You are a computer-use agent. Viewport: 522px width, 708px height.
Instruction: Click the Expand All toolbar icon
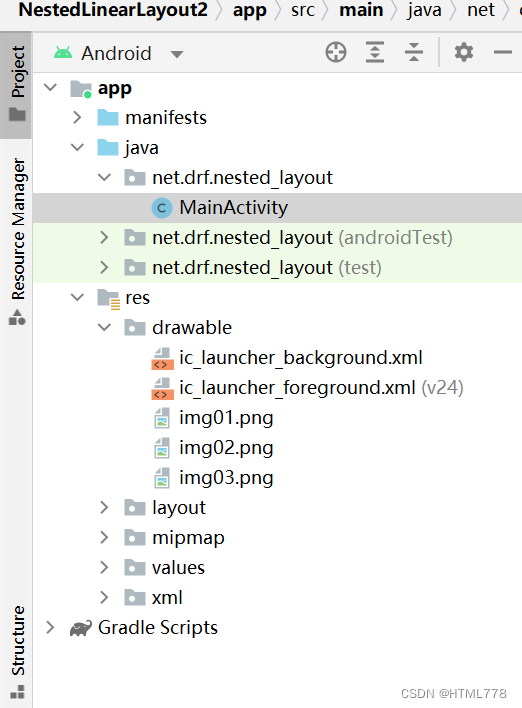click(375, 52)
